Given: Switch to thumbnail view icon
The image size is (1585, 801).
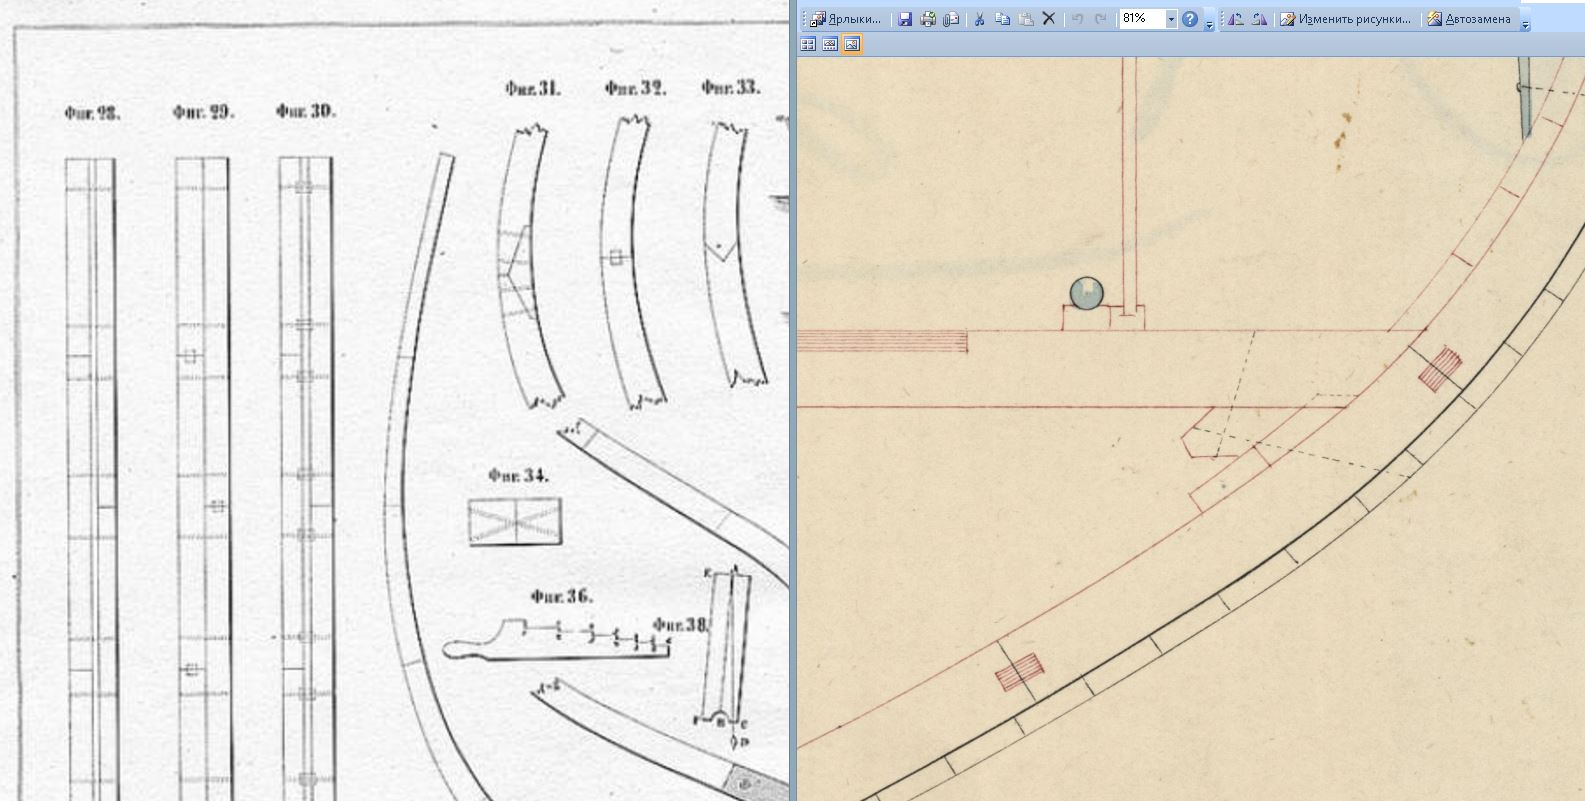Looking at the screenshot, I should [x=808, y=44].
